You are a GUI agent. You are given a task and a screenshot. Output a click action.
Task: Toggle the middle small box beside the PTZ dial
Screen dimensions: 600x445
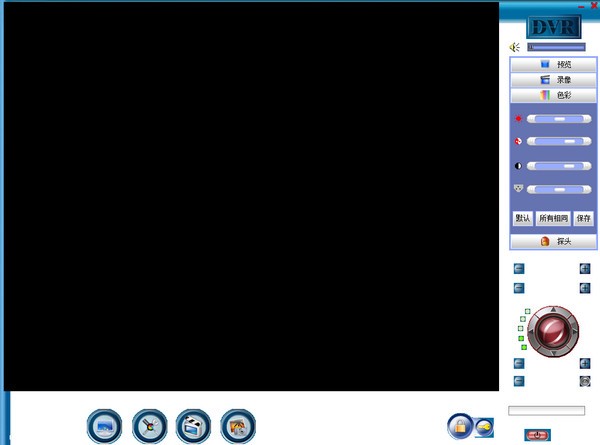[520, 328]
